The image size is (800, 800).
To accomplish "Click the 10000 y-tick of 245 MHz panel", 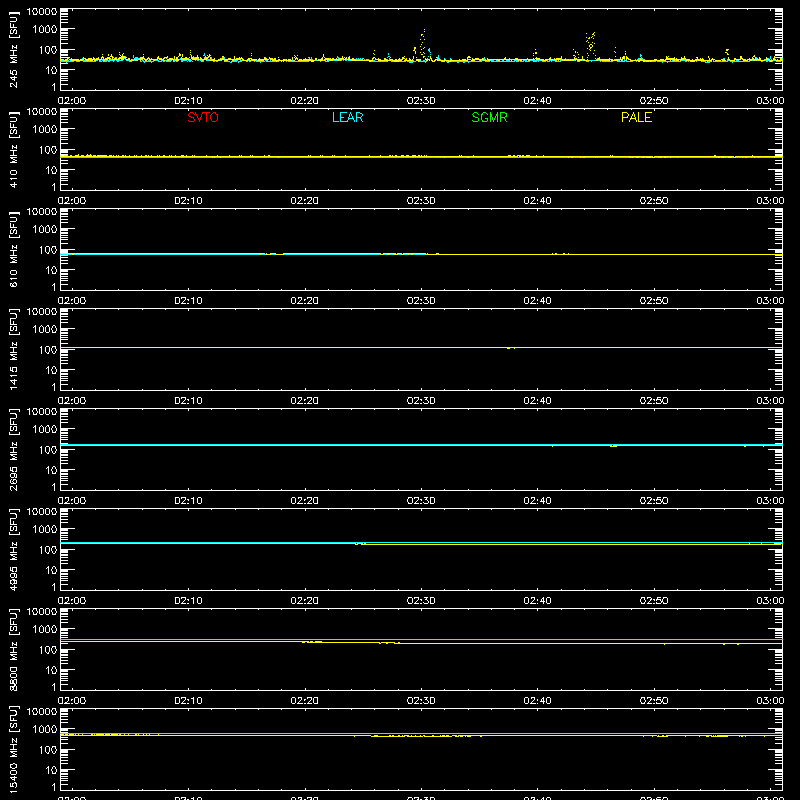I will pos(42,11).
